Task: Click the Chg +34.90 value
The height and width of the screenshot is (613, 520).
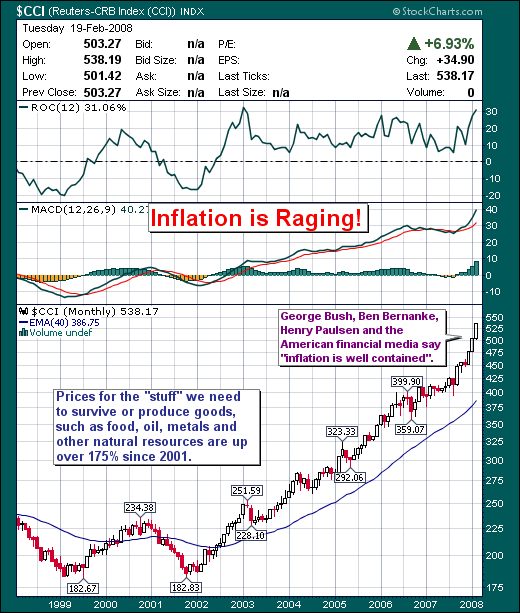Action: tap(455, 60)
